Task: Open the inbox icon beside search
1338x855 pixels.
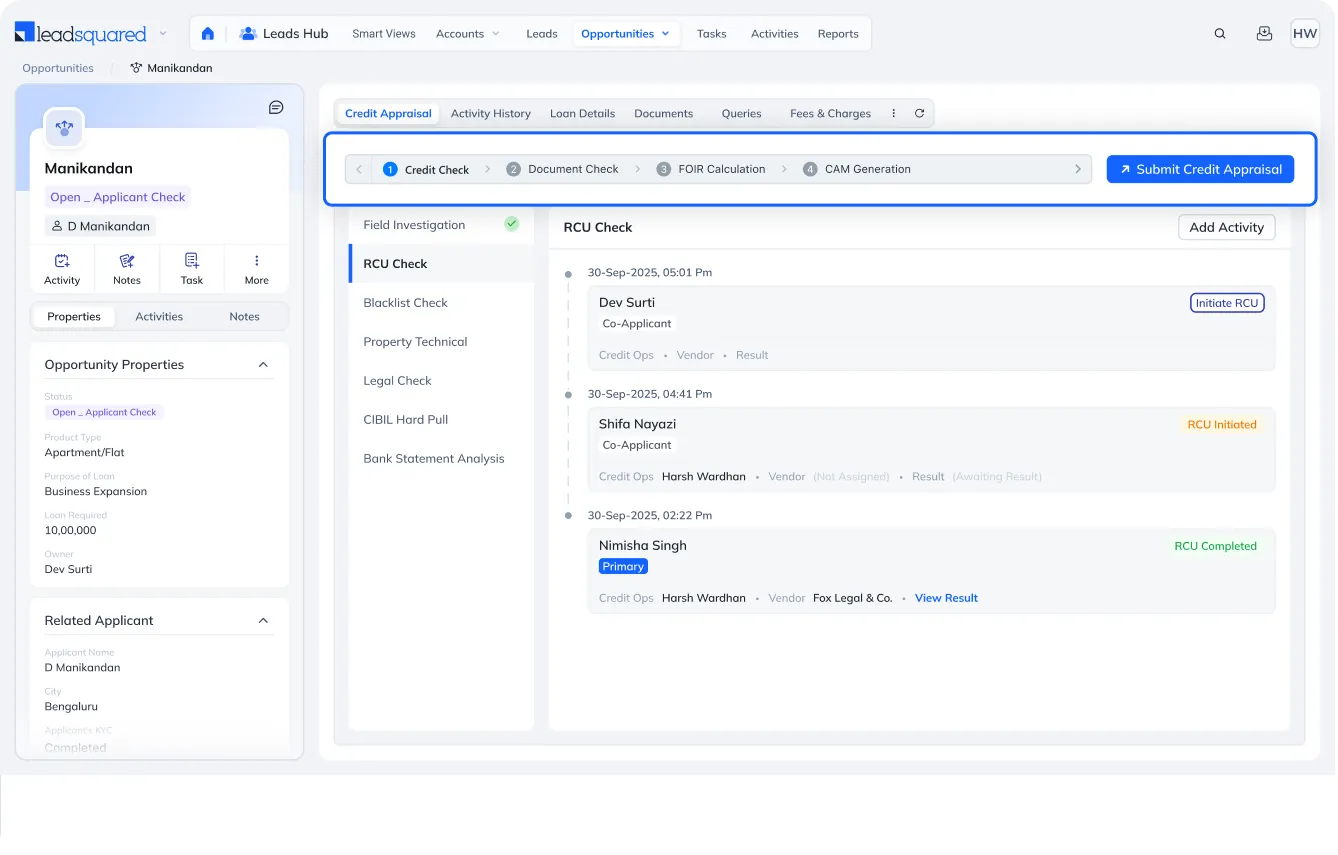Action: tap(1264, 34)
